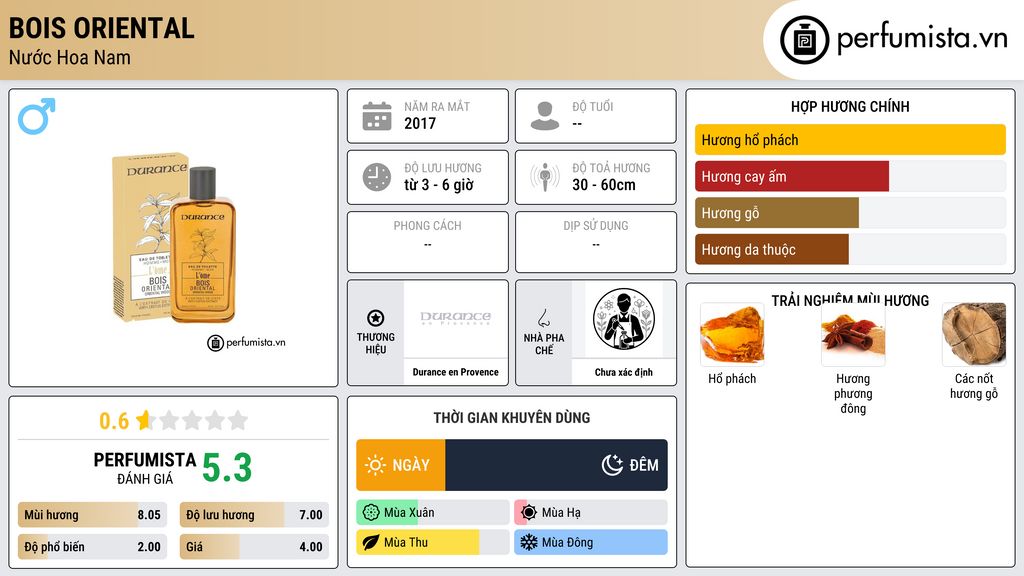Viewport: 1024px width, 576px height.
Task: Click the Độ lưu hương 7.00 score bar
Action: [x=254, y=515]
